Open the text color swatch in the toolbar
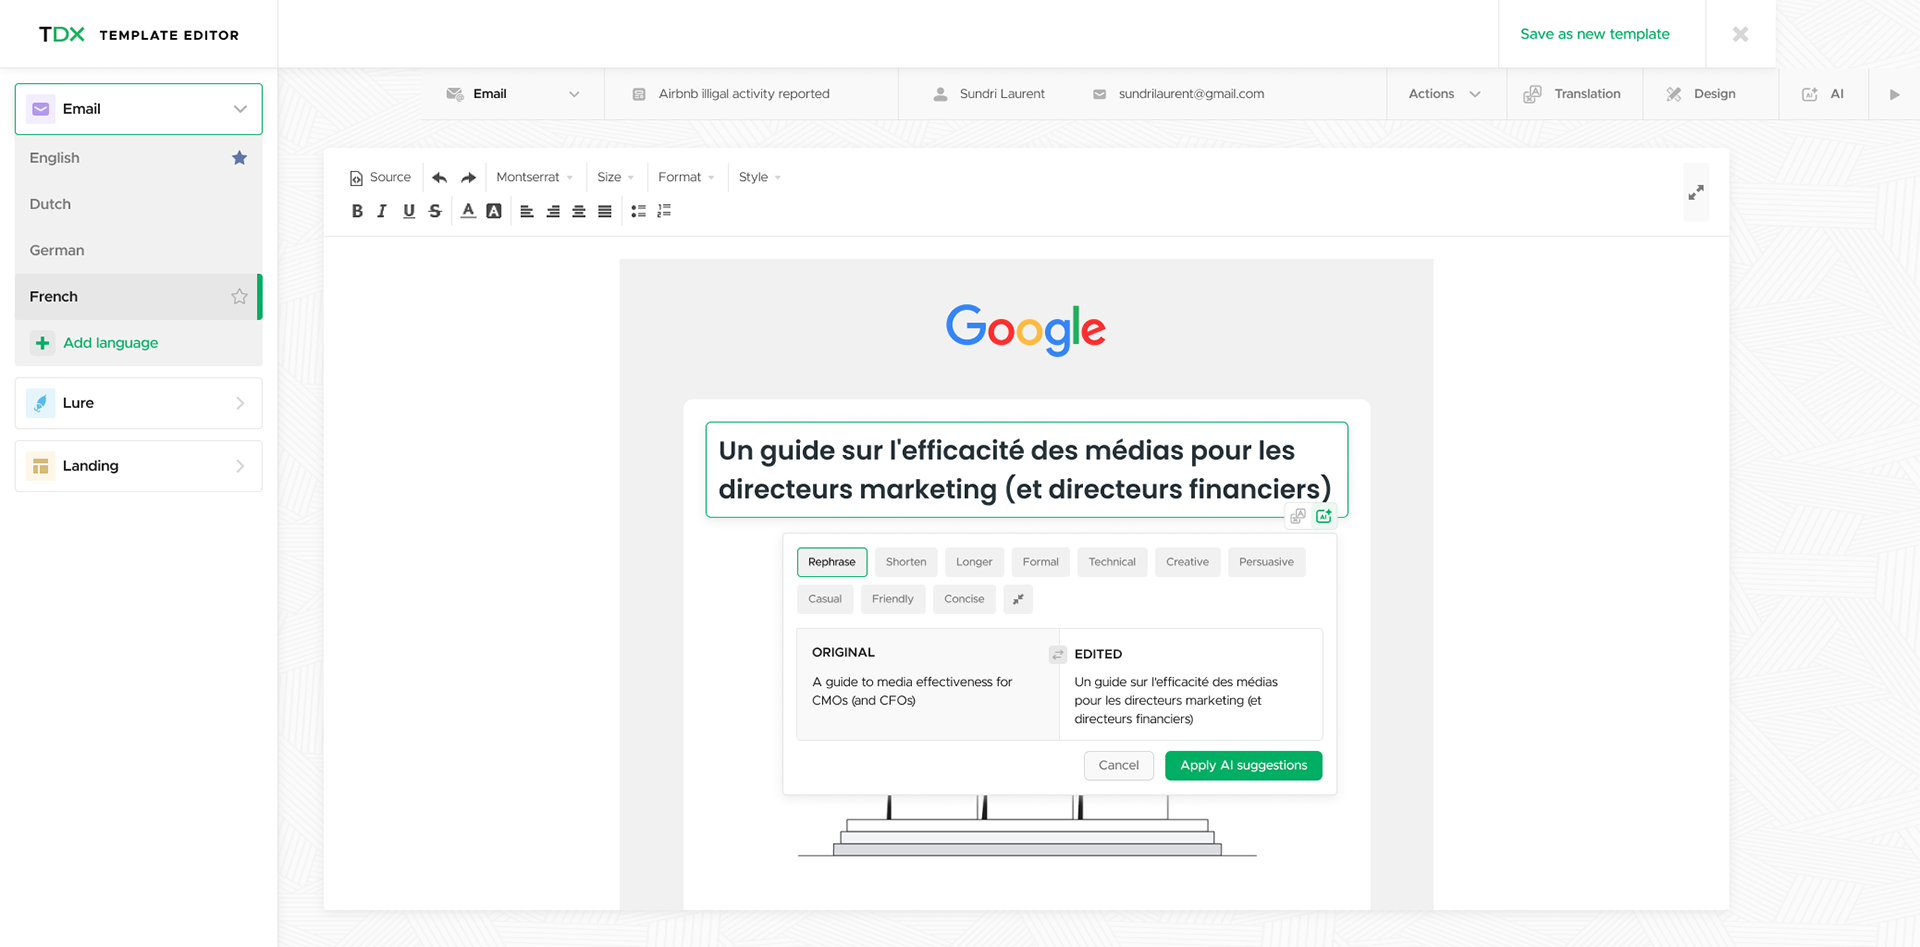The image size is (1920, 947). coord(468,211)
